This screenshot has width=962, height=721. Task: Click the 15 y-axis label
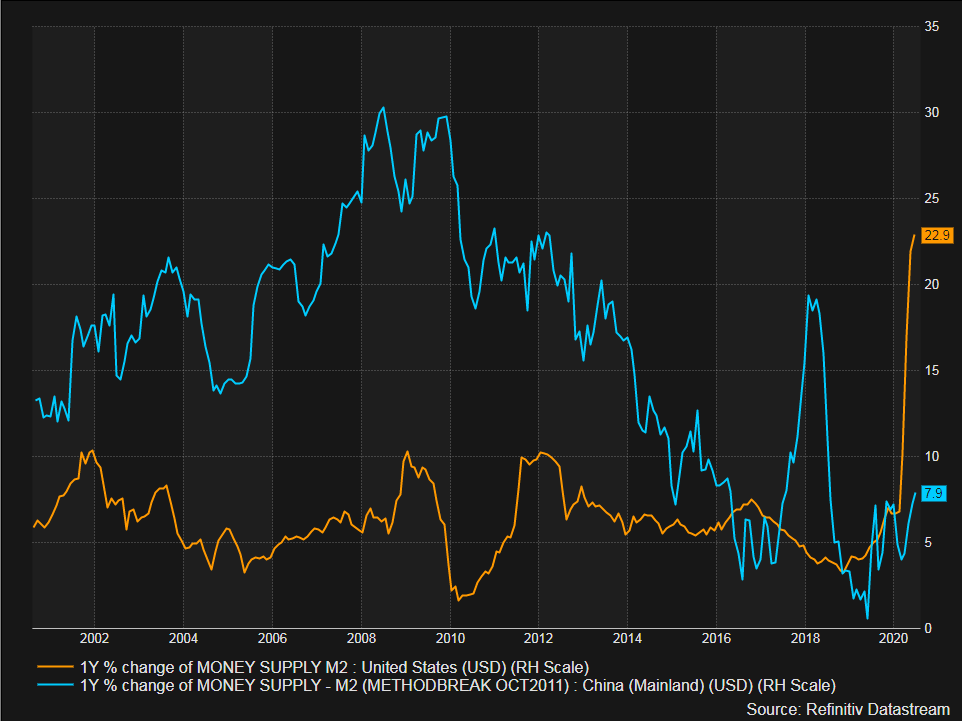pyautogui.click(x=931, y=370)
